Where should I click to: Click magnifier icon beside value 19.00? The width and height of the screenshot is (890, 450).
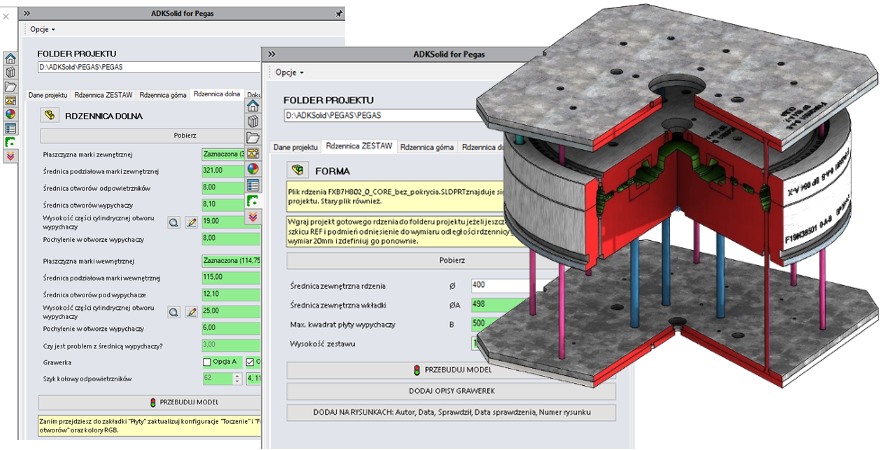click(174, 222)
